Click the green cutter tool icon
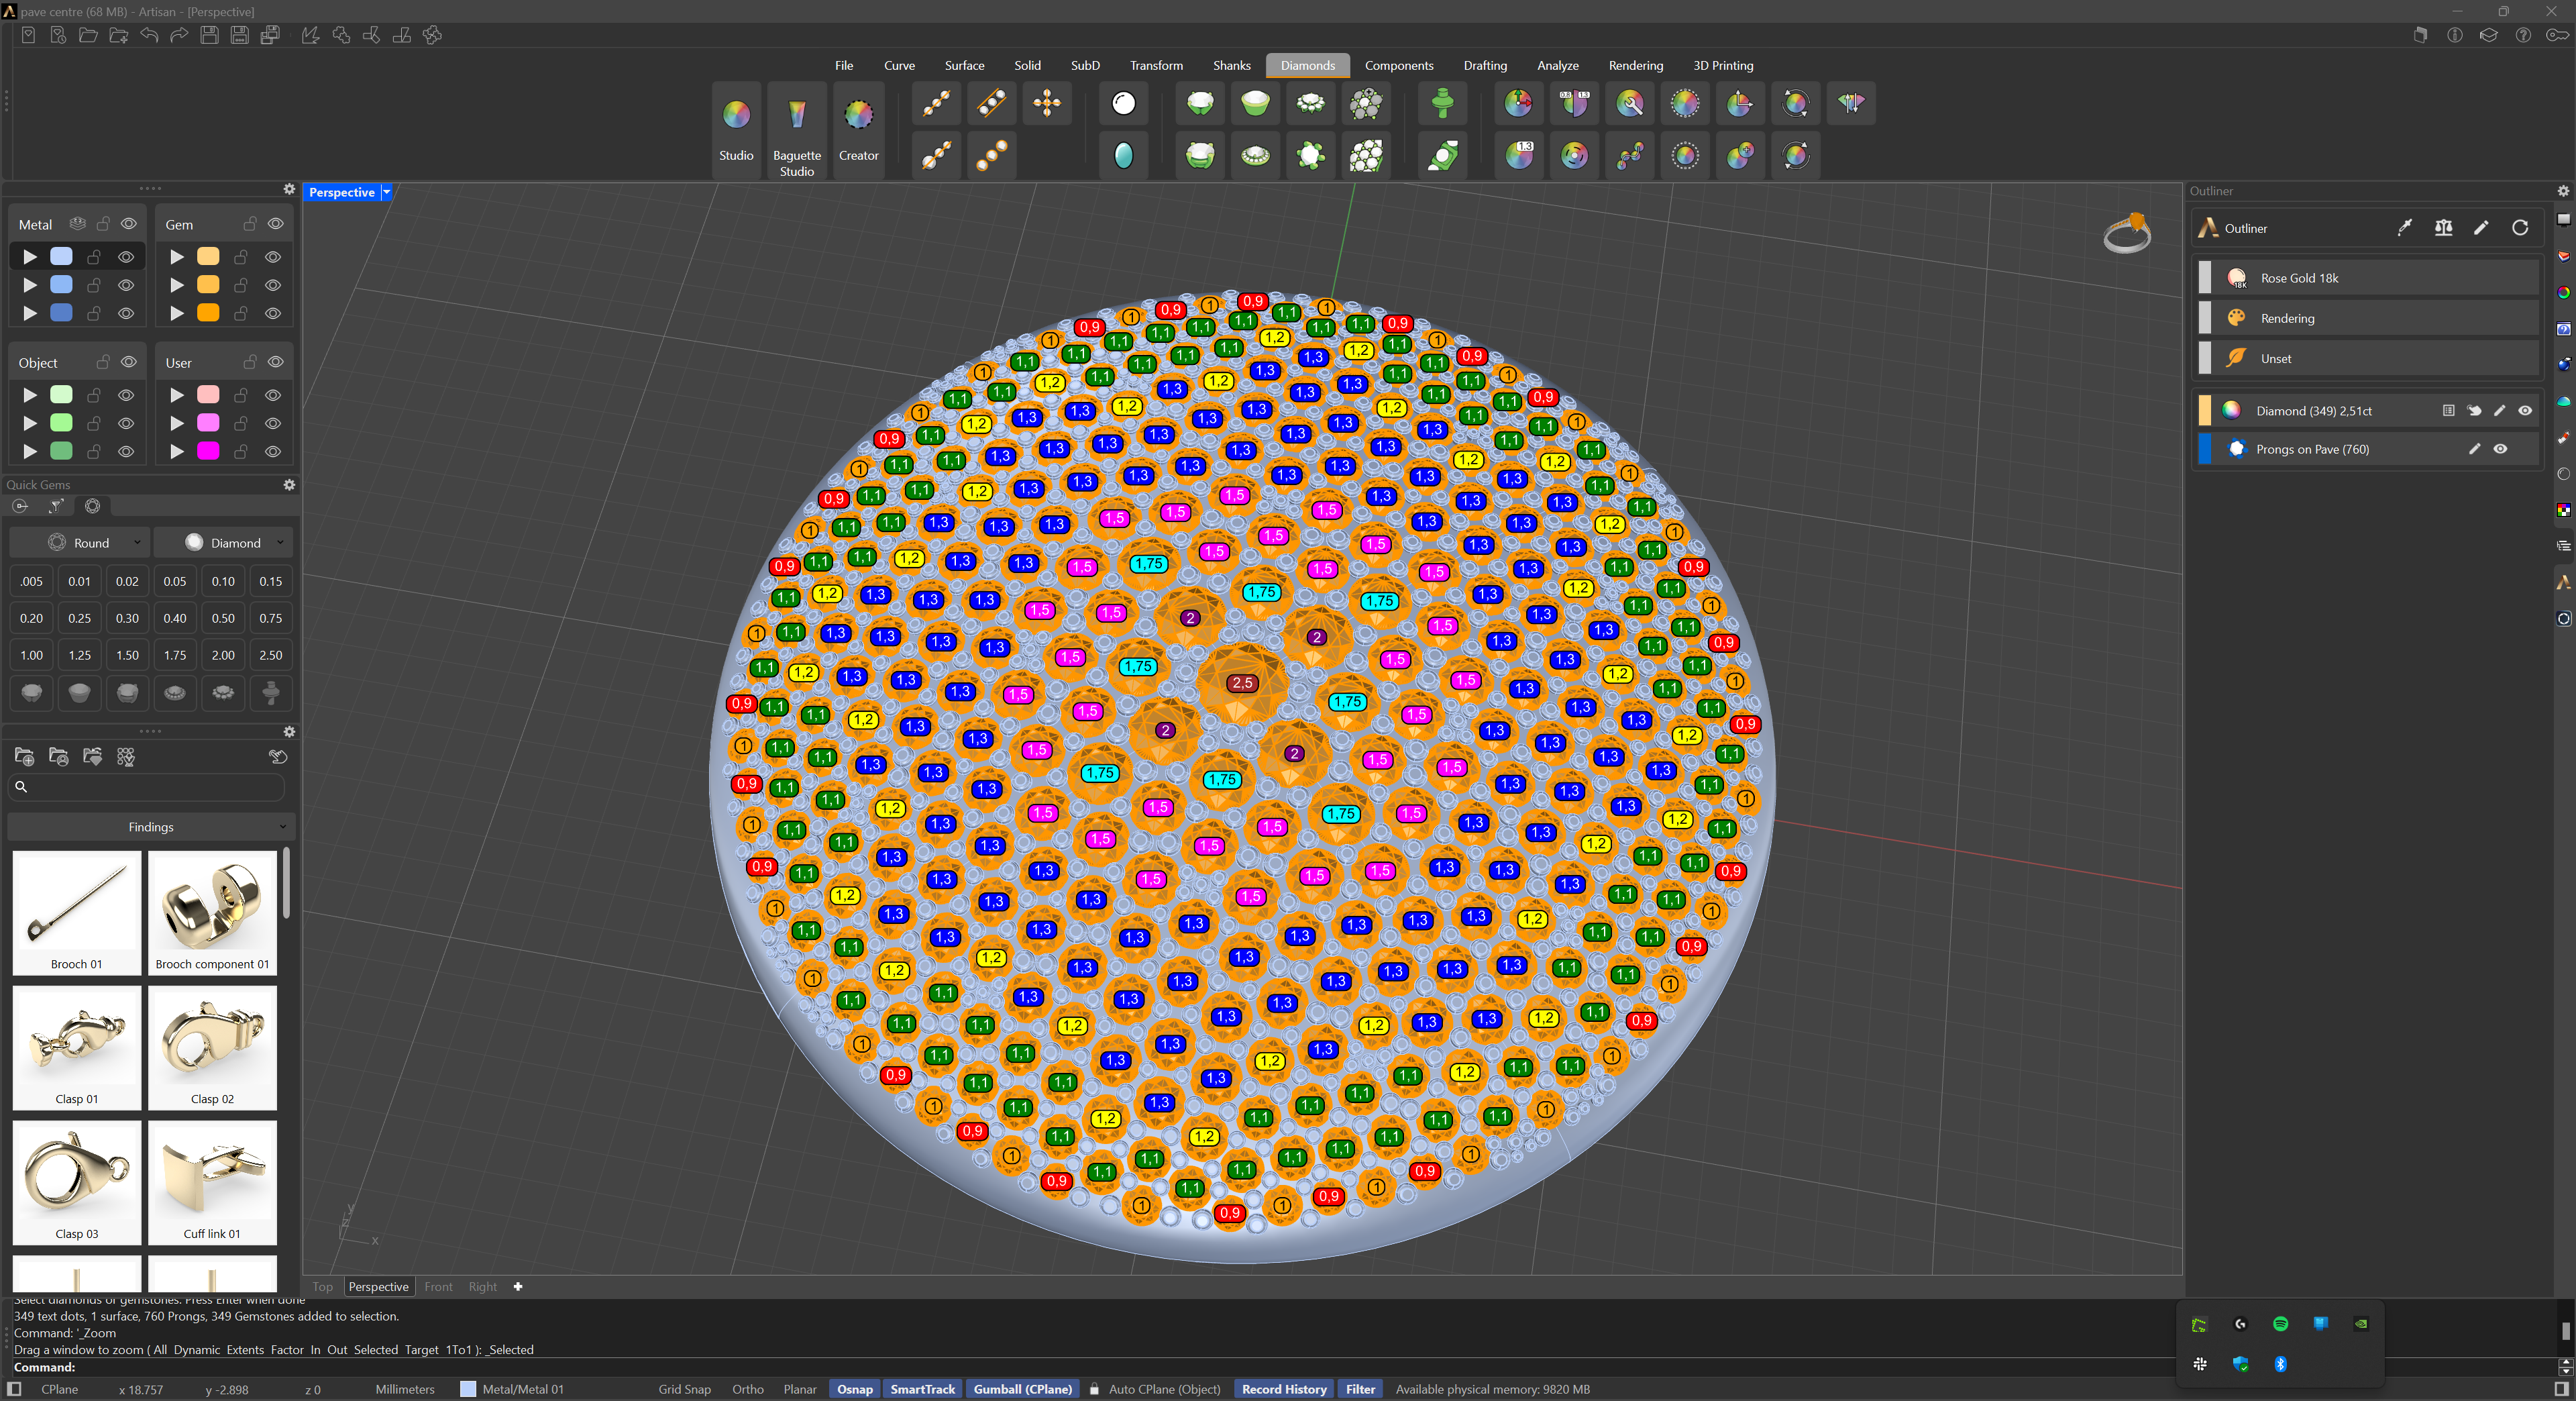The height and width of the screenshot is (1401, 2576). point(1442,103)
